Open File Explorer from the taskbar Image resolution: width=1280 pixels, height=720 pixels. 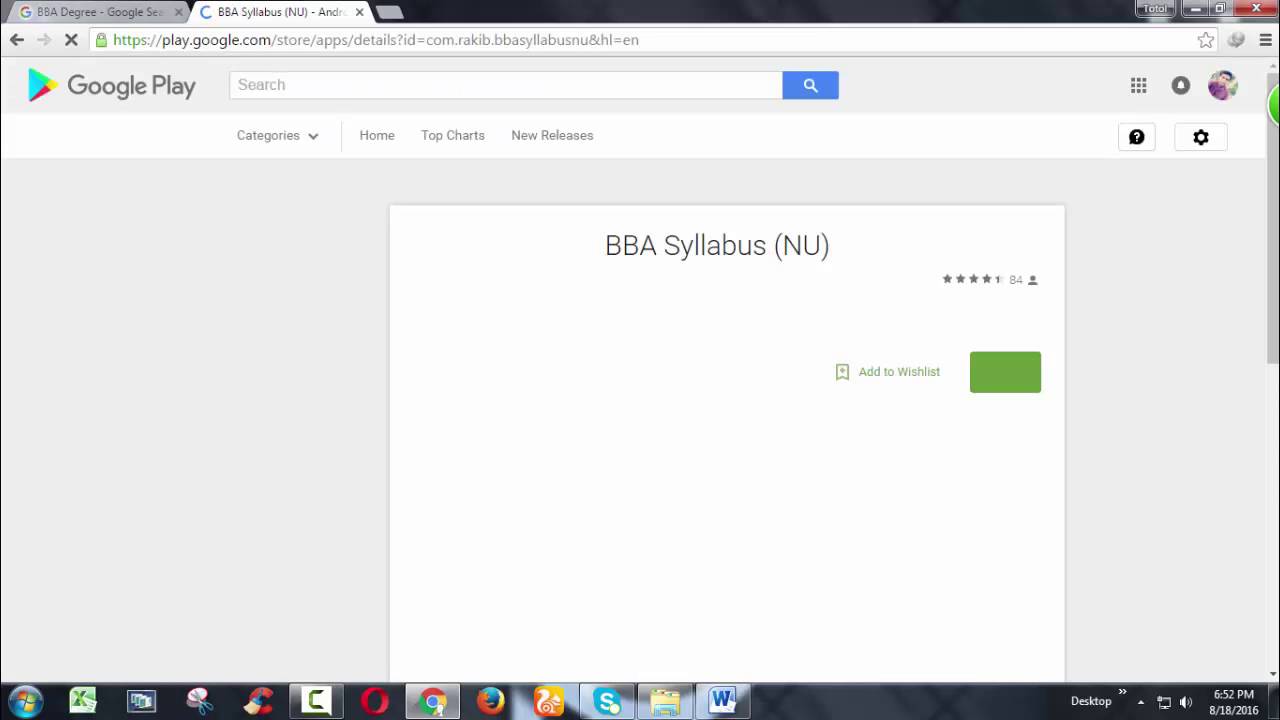click(x=665, y=701)
